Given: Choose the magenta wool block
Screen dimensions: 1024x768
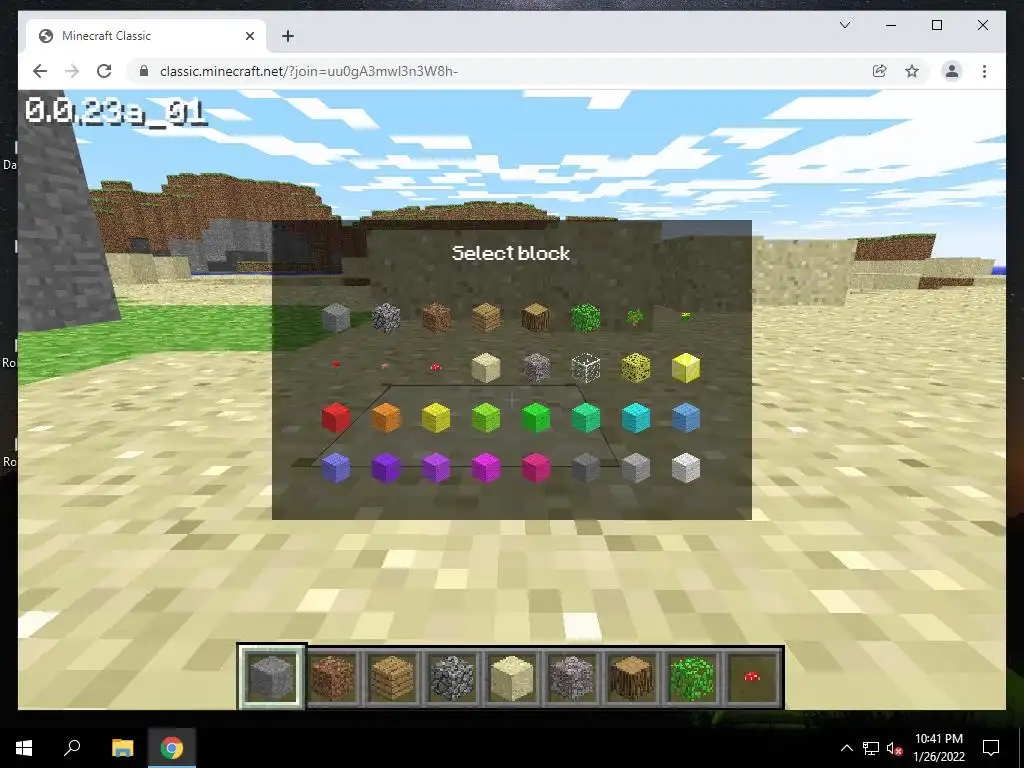Looking at the screenshot, I should pos(486,468).
